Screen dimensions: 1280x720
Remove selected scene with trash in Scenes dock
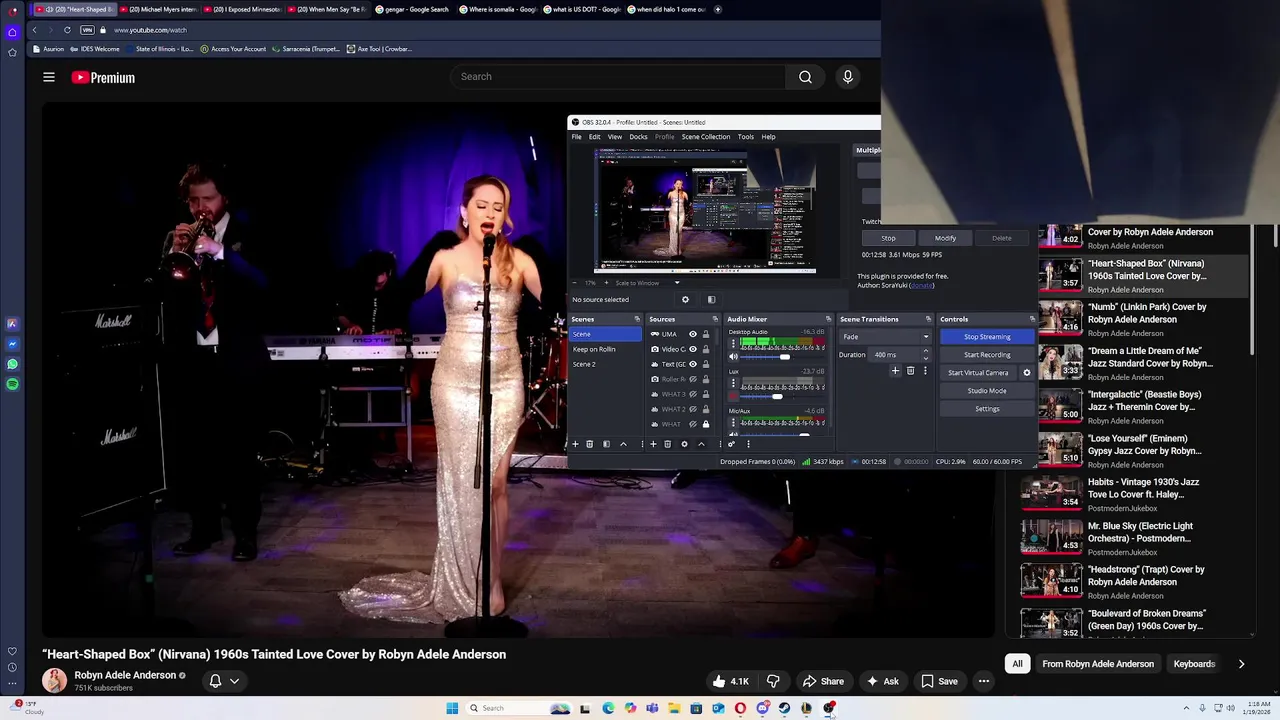point(589,444)
